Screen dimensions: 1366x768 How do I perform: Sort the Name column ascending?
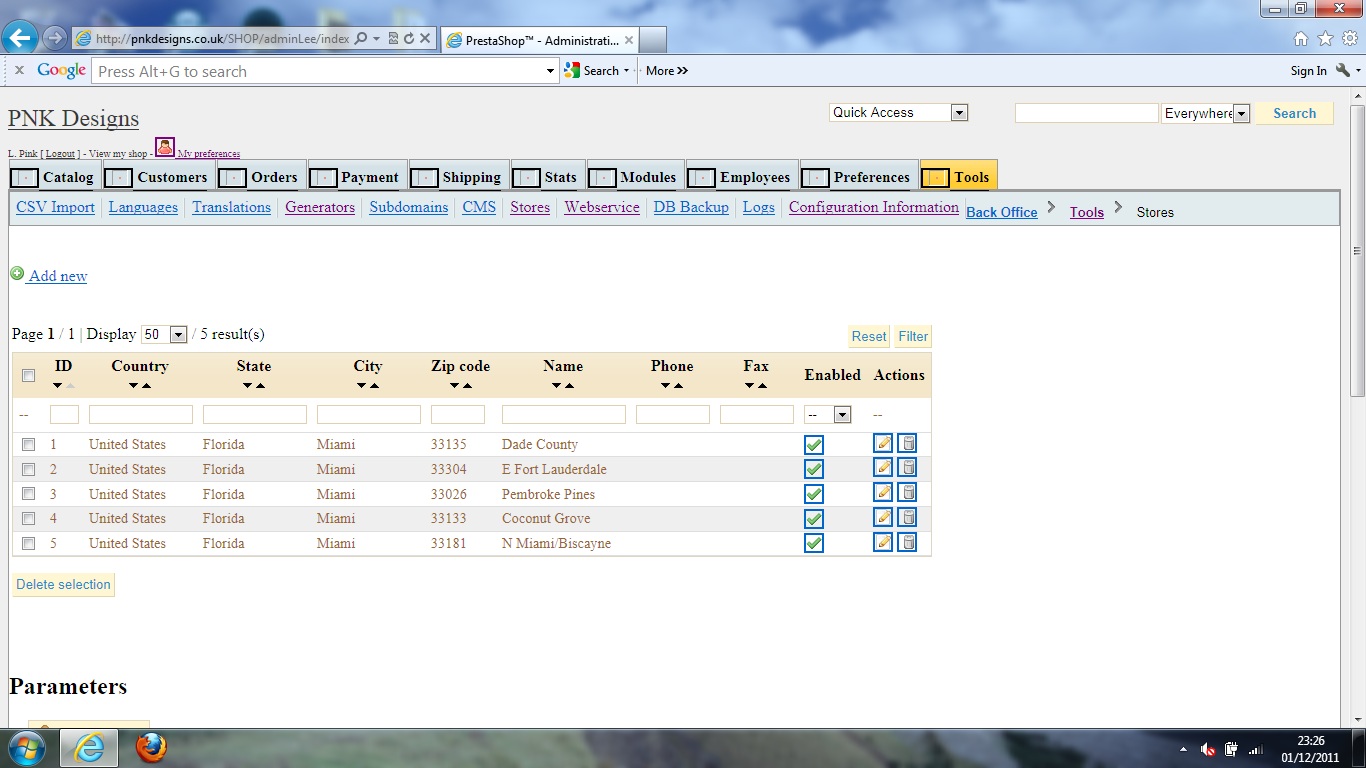pos(569,386)
